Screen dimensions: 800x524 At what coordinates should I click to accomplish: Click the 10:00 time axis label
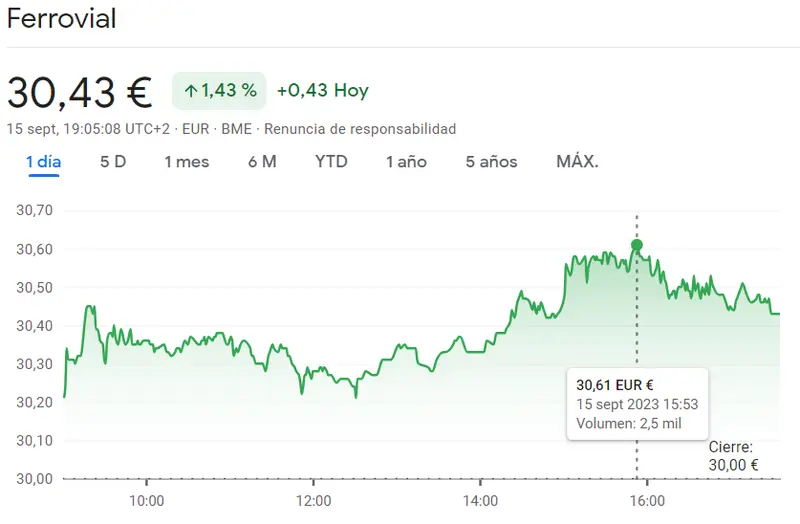point(146,499)
